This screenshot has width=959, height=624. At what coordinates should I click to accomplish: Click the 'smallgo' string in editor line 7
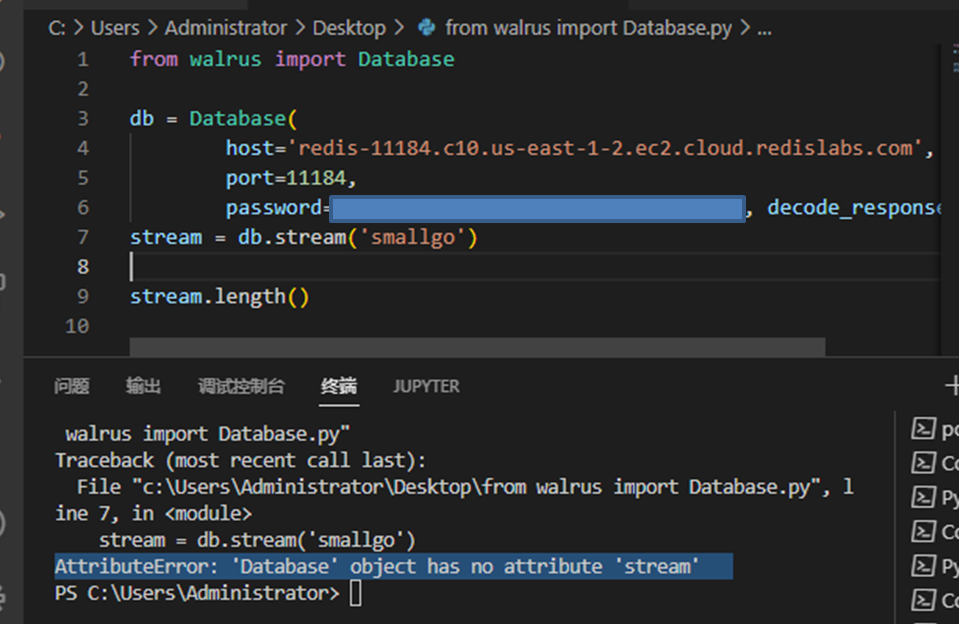tap(413, 237)
